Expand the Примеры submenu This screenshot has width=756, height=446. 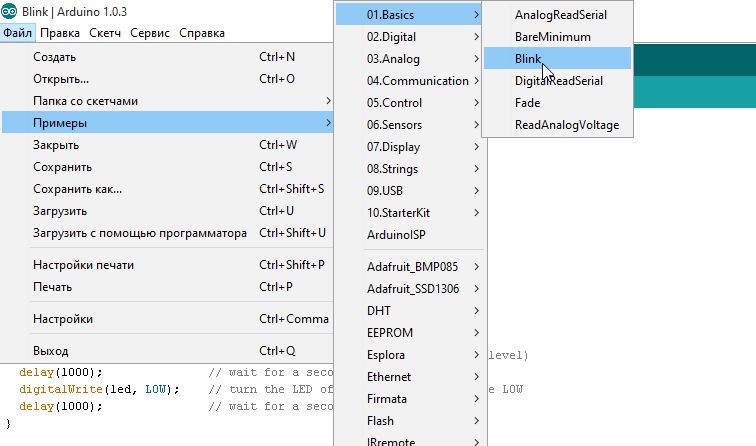(x=167, y=123)
